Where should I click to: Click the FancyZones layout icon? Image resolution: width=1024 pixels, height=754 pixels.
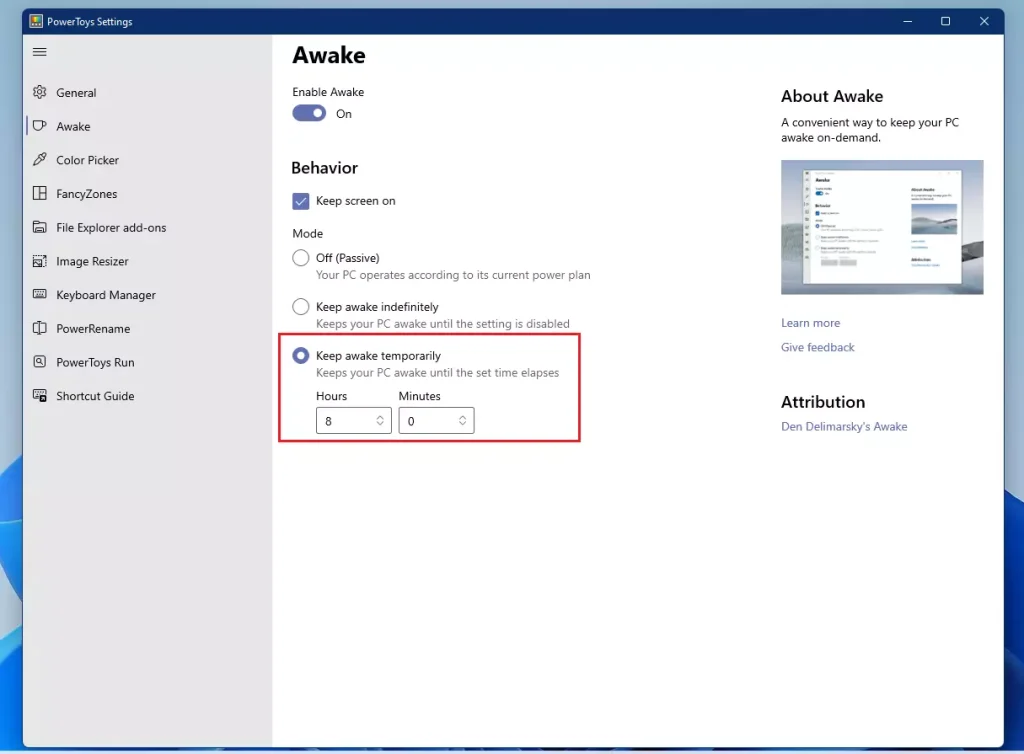[x=40, y=193]
